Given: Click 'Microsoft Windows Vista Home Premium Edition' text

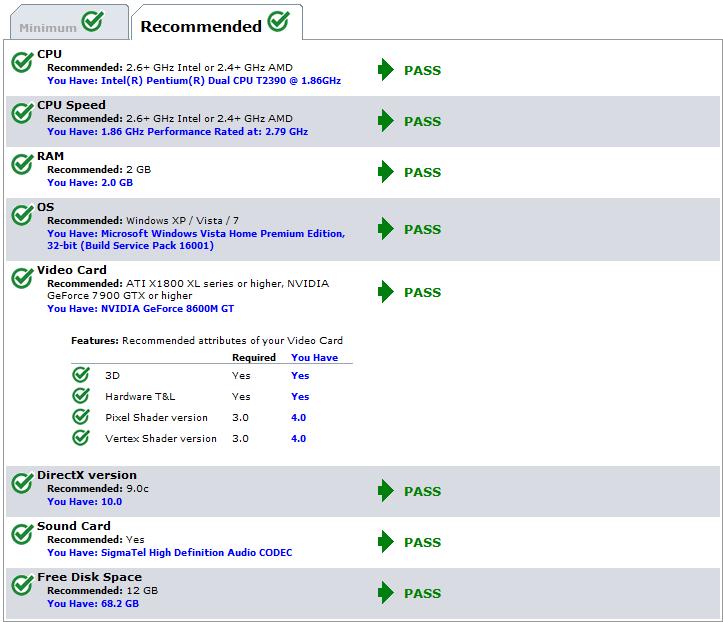Looking at the screenshot, I should (223, 234).
